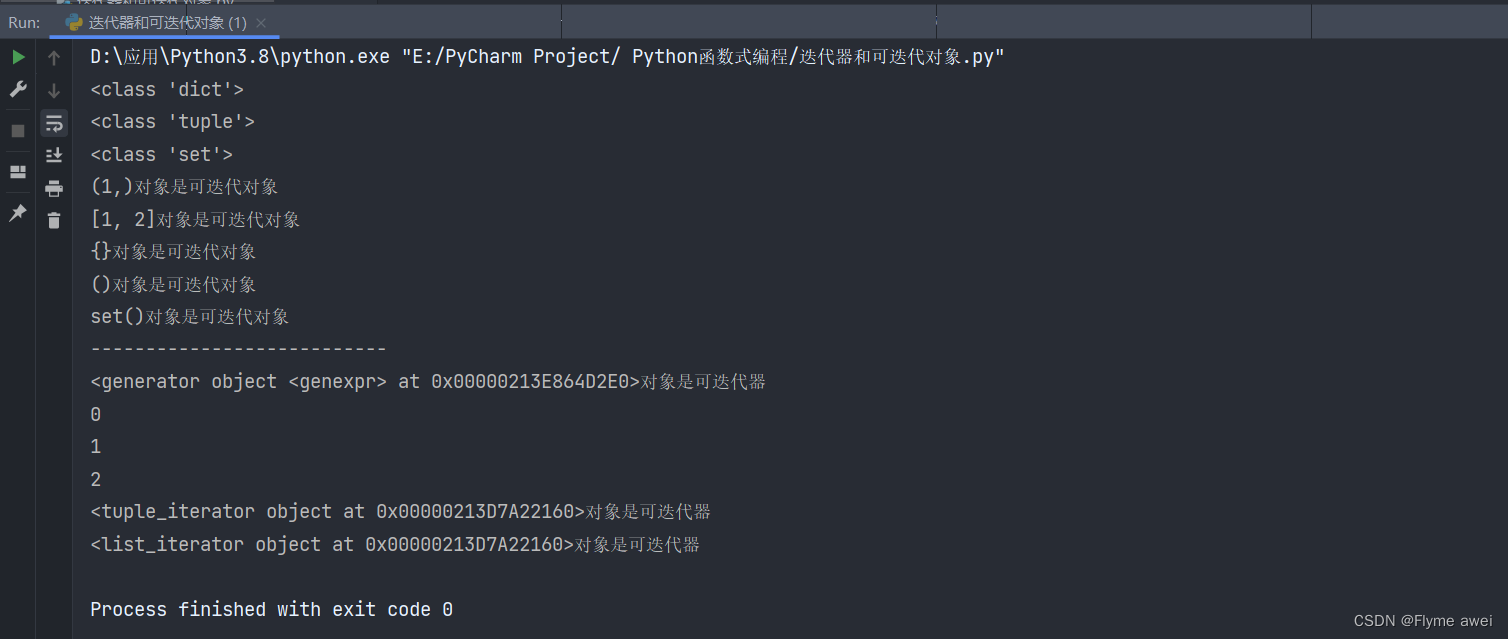Open run configuration wrench icon

(18, 90)
